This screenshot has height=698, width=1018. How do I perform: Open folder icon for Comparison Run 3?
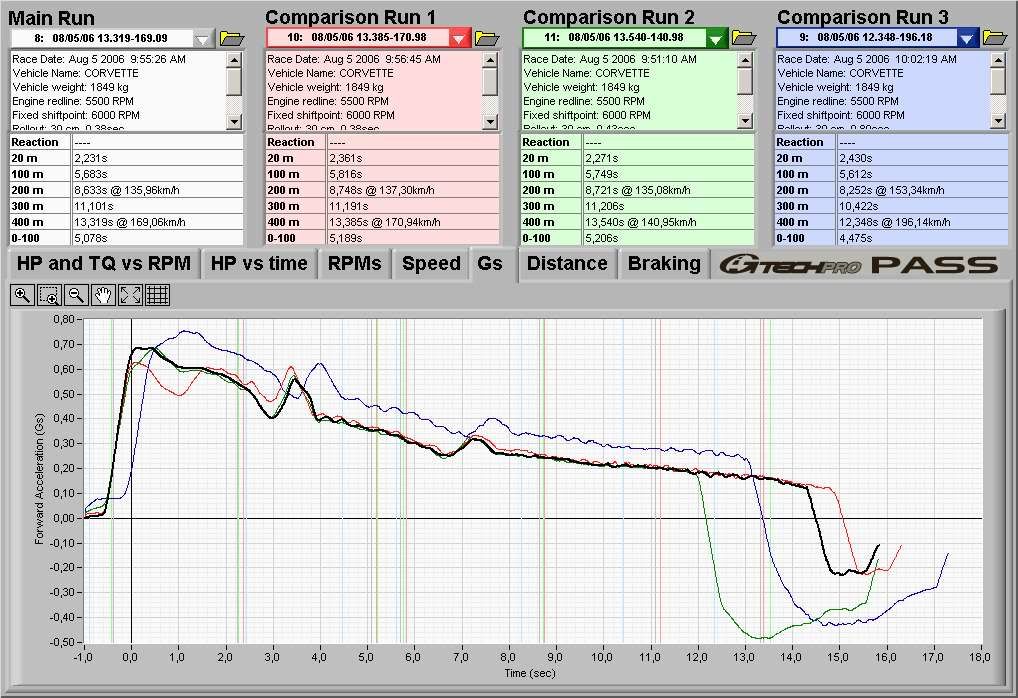tap(994, 38)
